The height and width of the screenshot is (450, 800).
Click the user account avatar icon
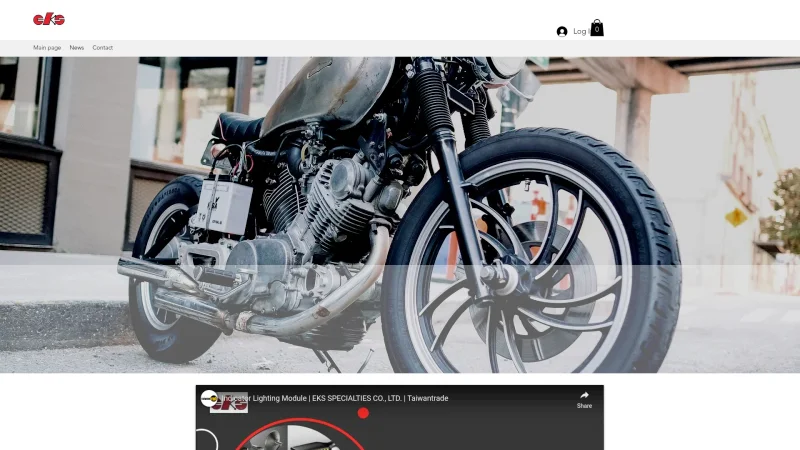click(562, 32)
